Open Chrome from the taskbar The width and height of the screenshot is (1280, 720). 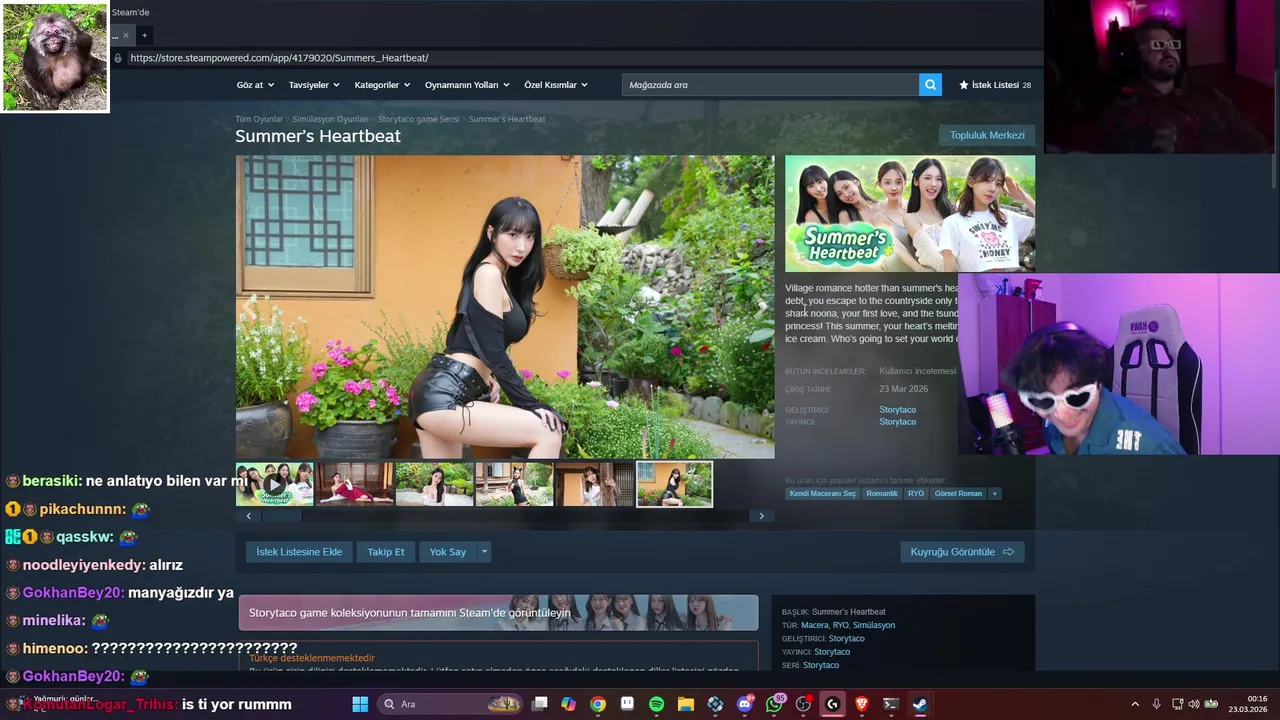[x=597, y=704]
